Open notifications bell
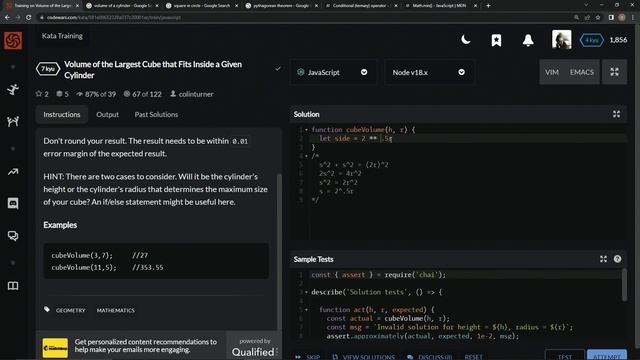Image resolution: width=640 pixels, height=360 pixels. [x=528, y=40]
